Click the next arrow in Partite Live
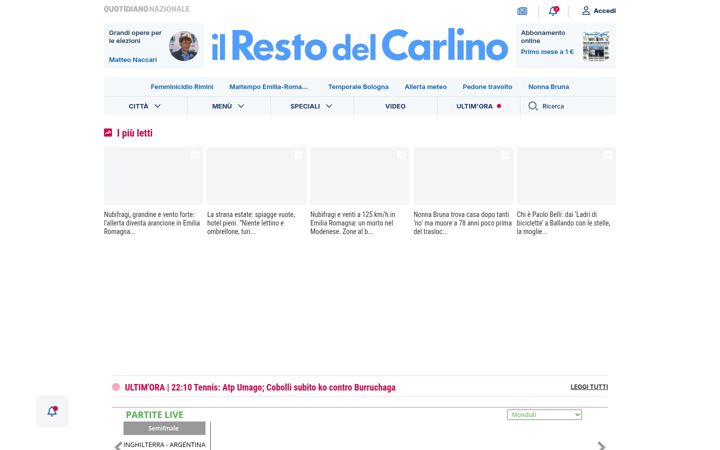 coord(602,445)
